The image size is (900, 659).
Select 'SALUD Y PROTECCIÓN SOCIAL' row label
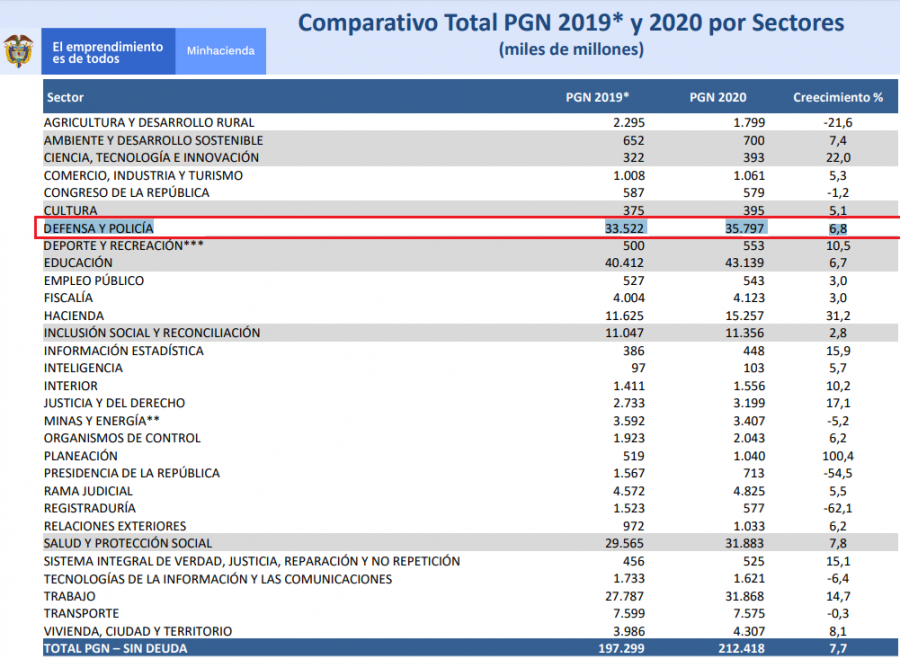[128, 543]
